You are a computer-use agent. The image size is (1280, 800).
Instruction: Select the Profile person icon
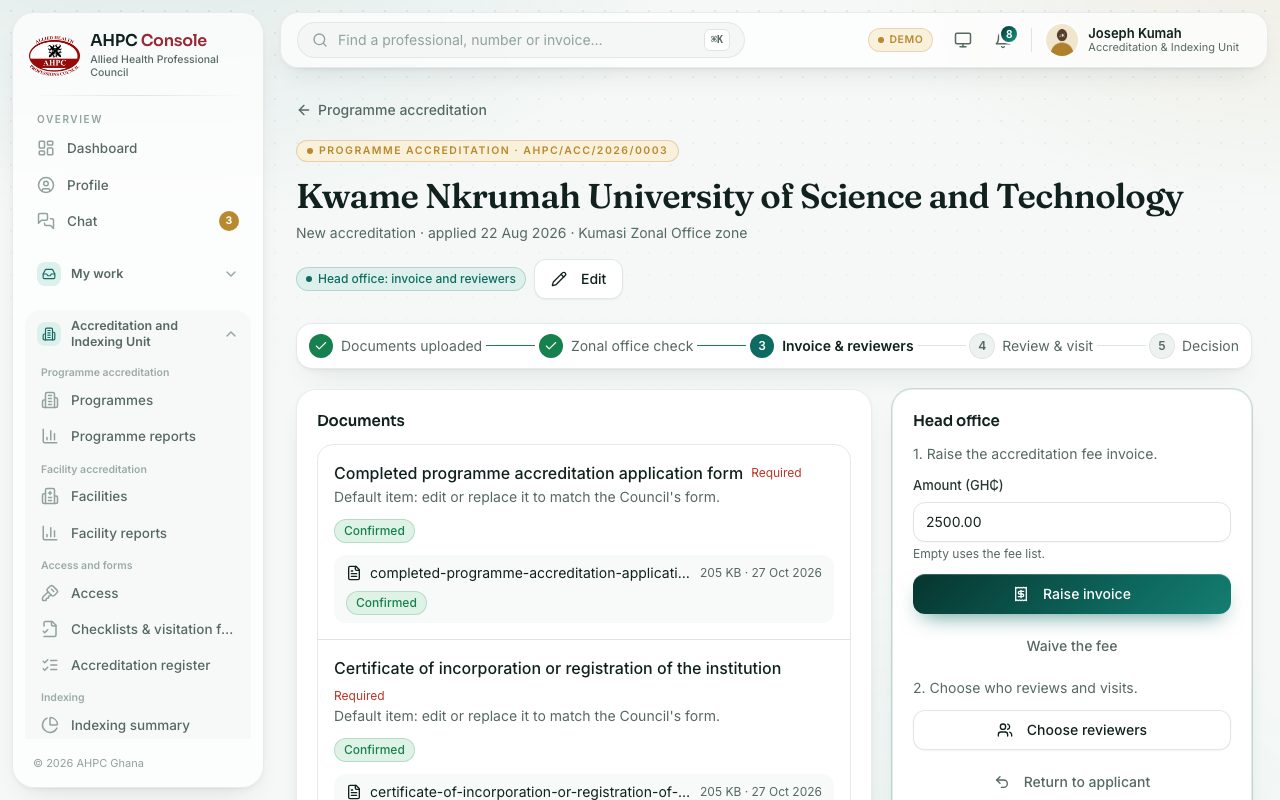[x=46, y=185]
